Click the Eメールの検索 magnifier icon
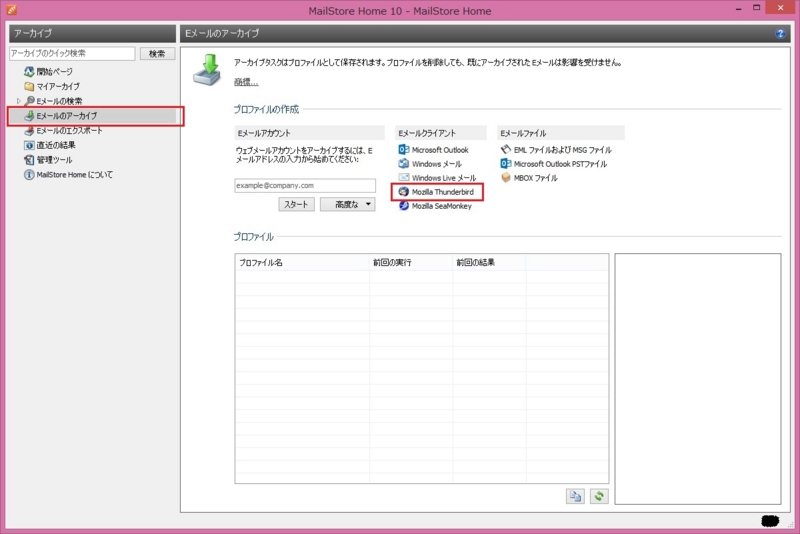Viewport: 800px width, 534px height. pos(30,100)
